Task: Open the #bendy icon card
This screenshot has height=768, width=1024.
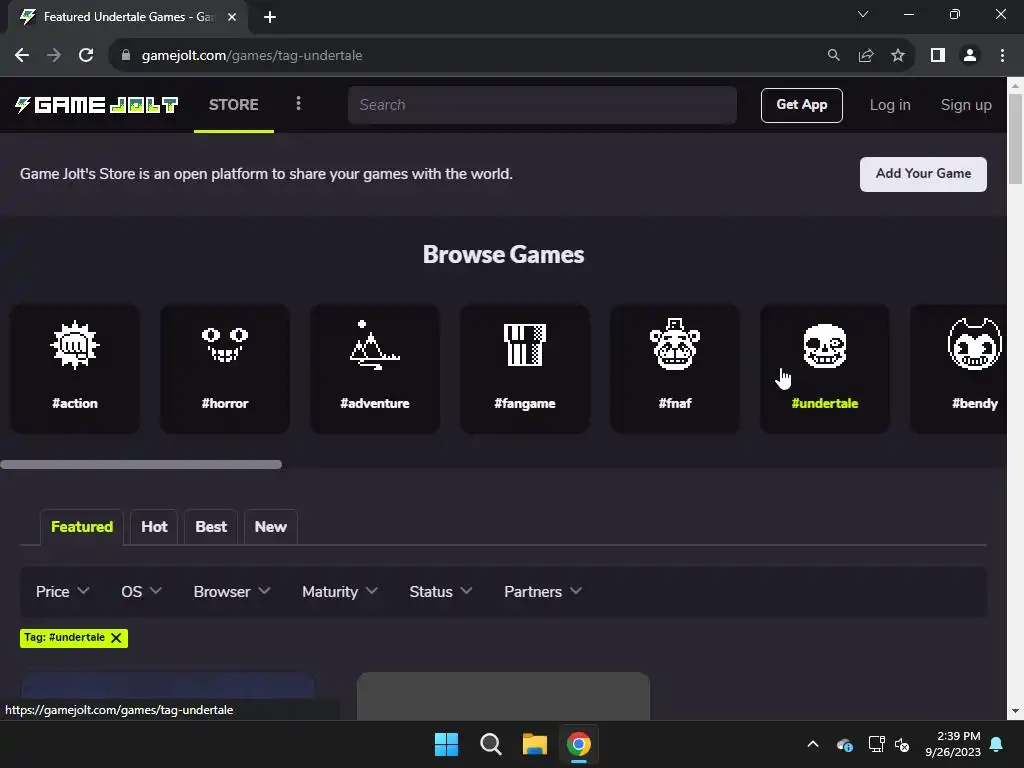Action: 959,368
